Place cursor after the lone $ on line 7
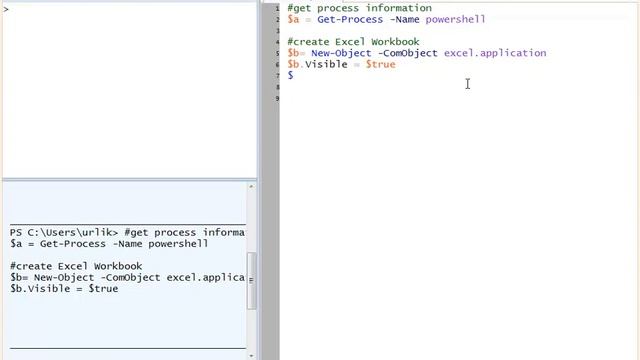This screenshot has width=640, height=360. 294,76
